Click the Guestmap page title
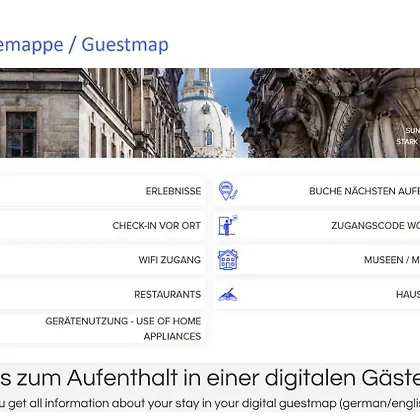 point(84,45)
